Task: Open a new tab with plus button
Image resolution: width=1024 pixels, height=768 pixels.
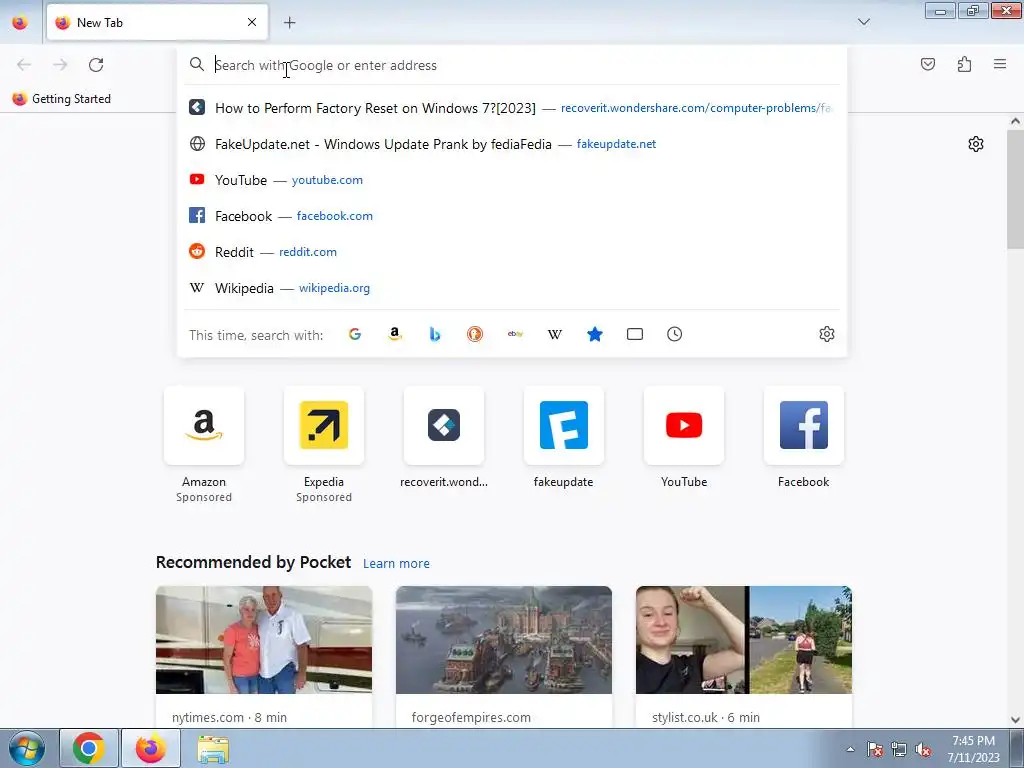Action: click(x=289, y=22)
